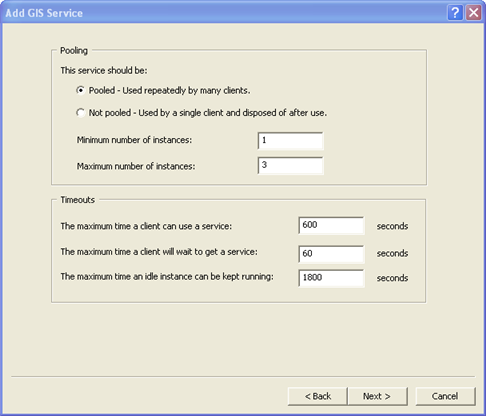Close the Add GIS Service dialog
The height and width of the screenshot is (416, 486).
point(473,13)
